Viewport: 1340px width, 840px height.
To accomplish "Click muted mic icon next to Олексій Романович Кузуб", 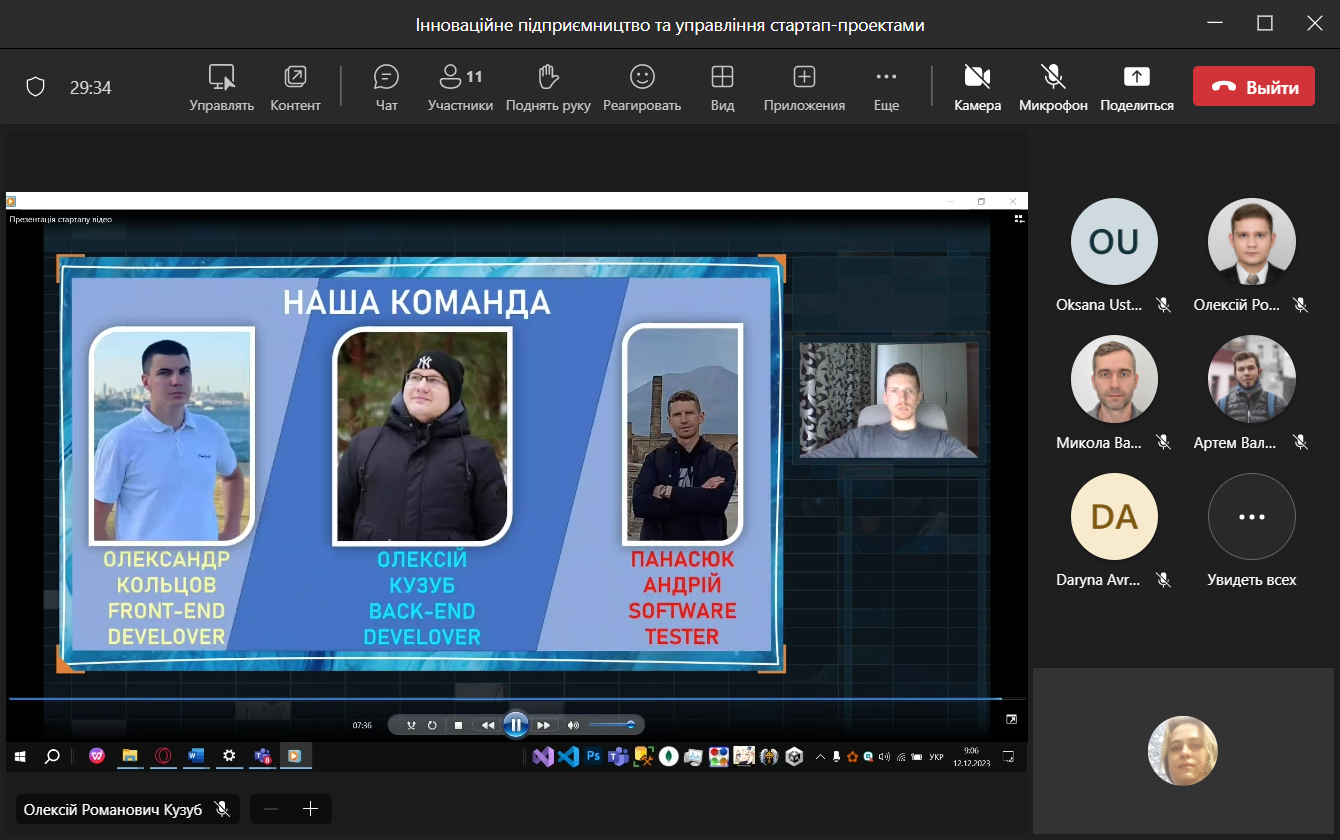I will point(222,809).
